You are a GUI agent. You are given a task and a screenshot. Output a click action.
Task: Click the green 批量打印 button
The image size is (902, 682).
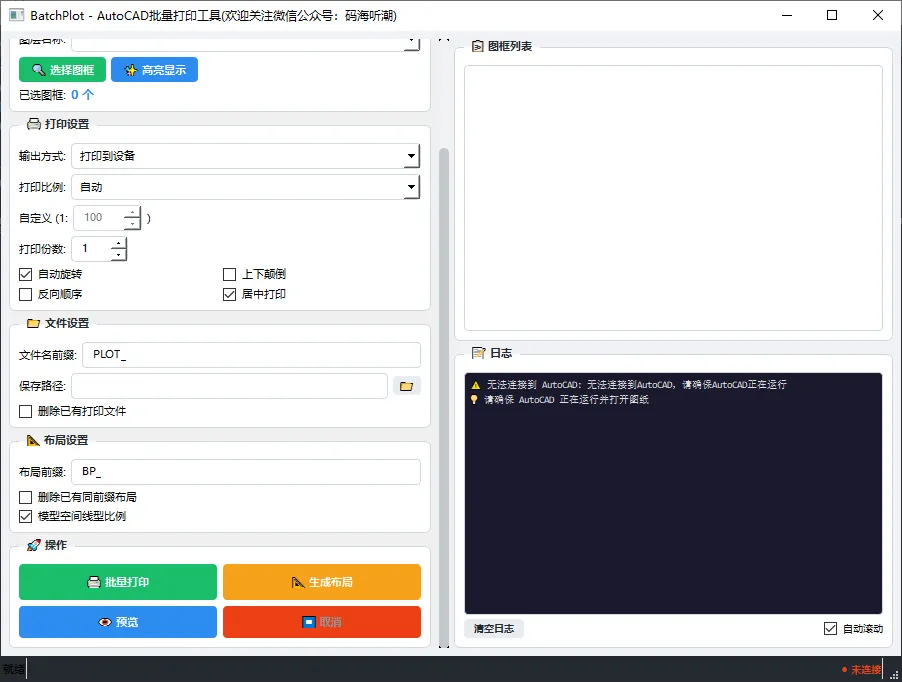(118, 582)
